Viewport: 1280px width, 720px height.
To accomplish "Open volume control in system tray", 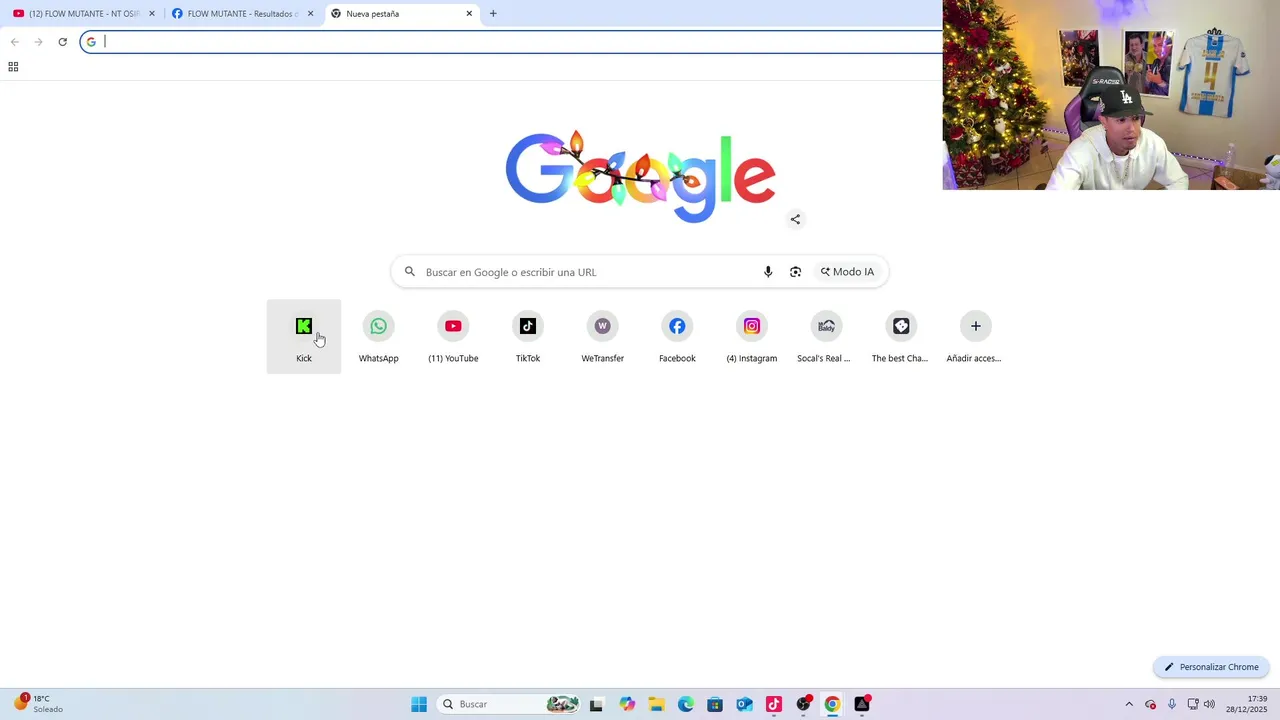I will [x=1209, y=704].
